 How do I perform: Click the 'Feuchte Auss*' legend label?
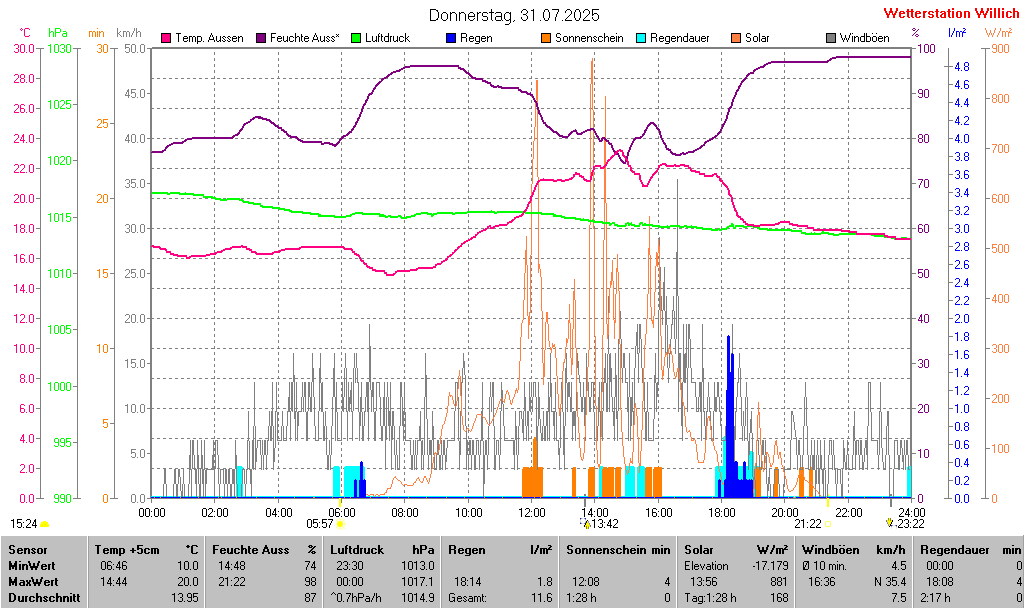point(304,38)
